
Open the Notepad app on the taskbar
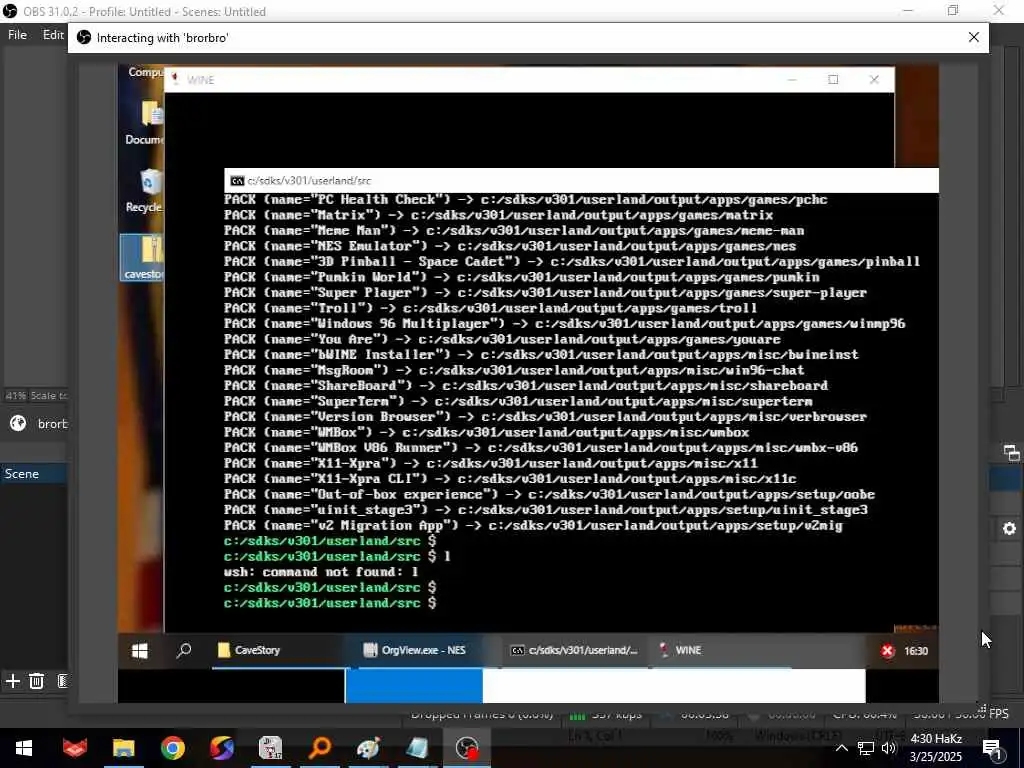click(x=417, y=748)
